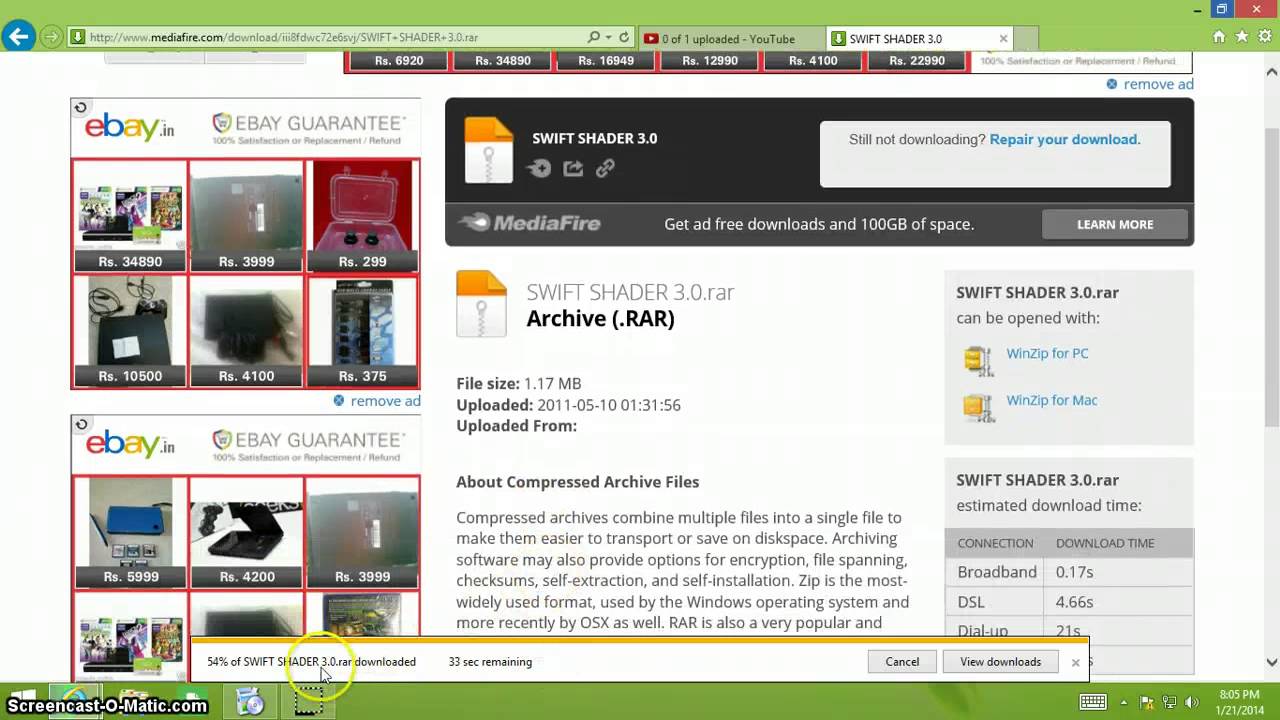Close the SWIFT SHADER 3.0 tab

point(1003,39)
